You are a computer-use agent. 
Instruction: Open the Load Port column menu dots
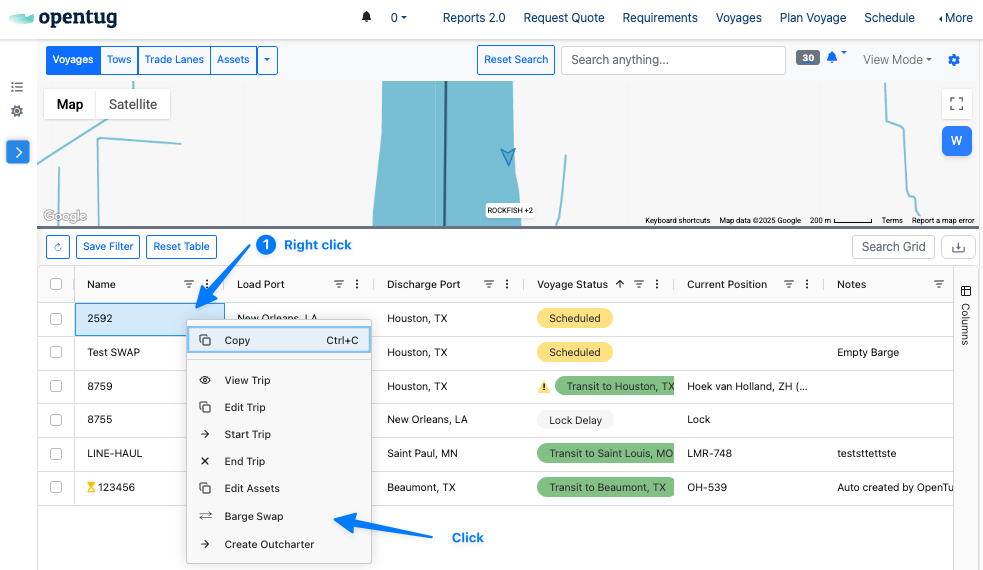(x=357, y=284)
